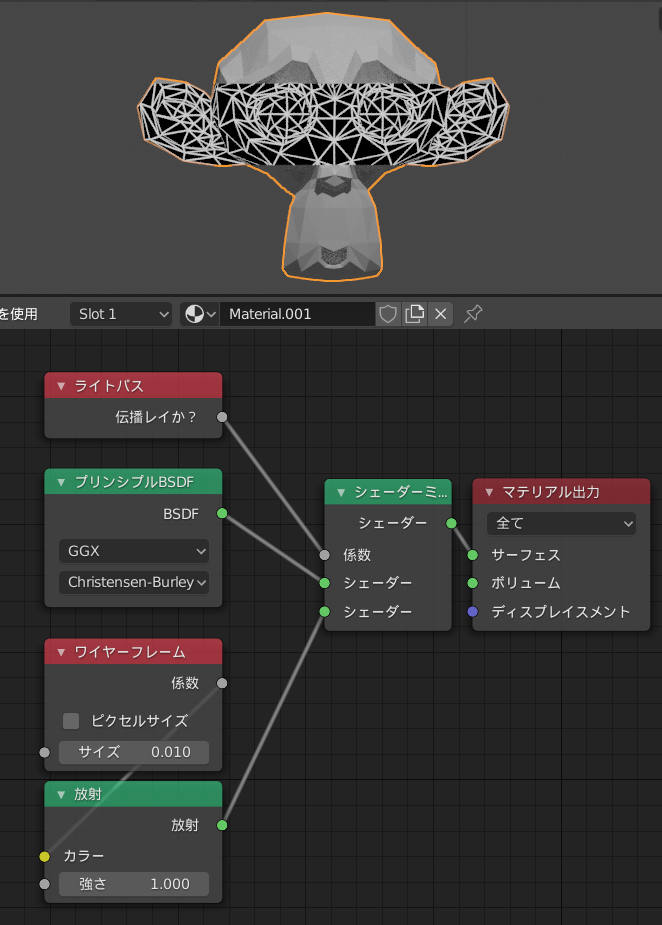Collapse the 放射 node
This screenshot has height=925, width=662.
[x=61, y=795]
